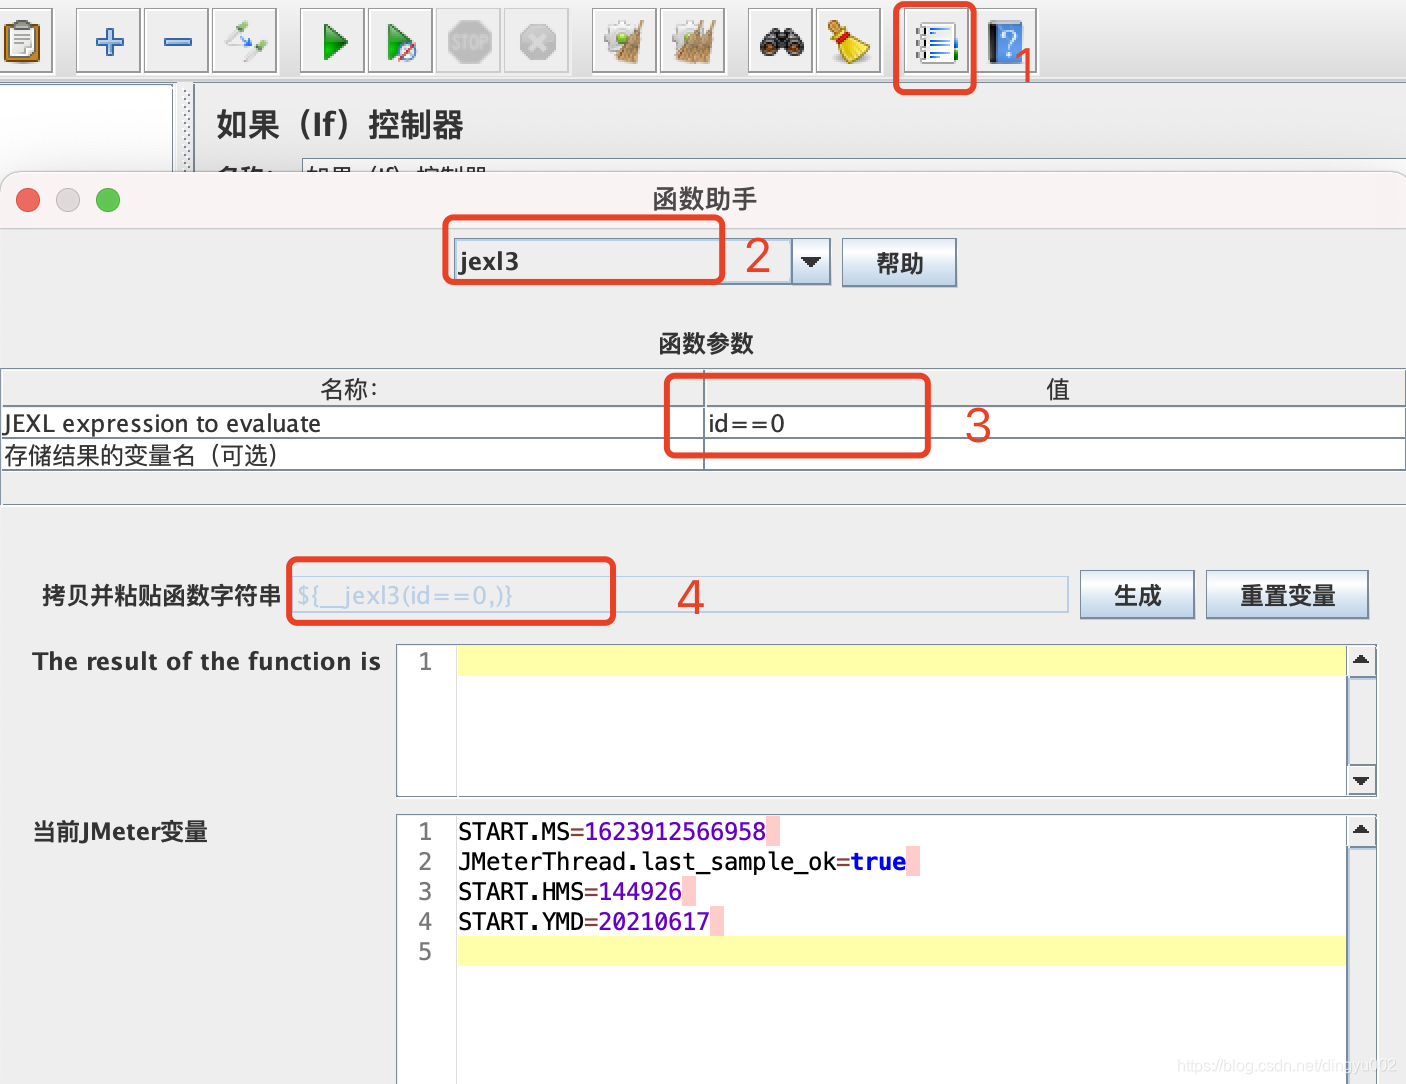Viewport: 1406px width, 1084px height.
Task: Expand the function list dropdown arrow
Action: [x=811, y=261]
